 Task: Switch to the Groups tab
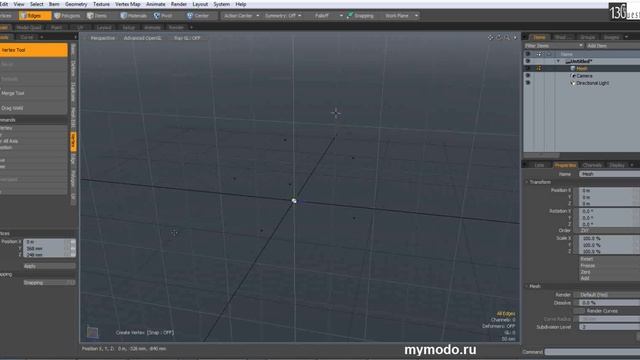click(588, 37)
